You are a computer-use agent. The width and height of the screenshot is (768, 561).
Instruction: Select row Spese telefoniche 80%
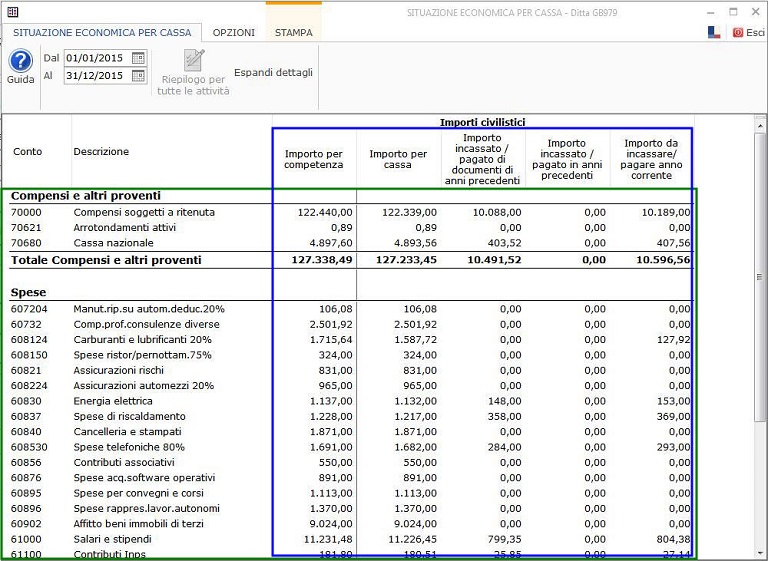click(350, 447)
